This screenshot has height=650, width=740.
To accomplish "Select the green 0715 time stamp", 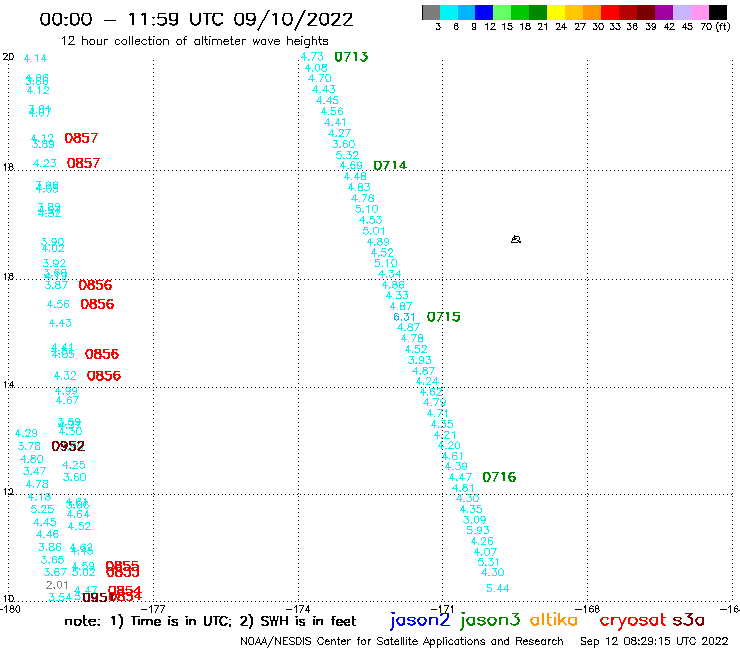I will coord(444,317).
